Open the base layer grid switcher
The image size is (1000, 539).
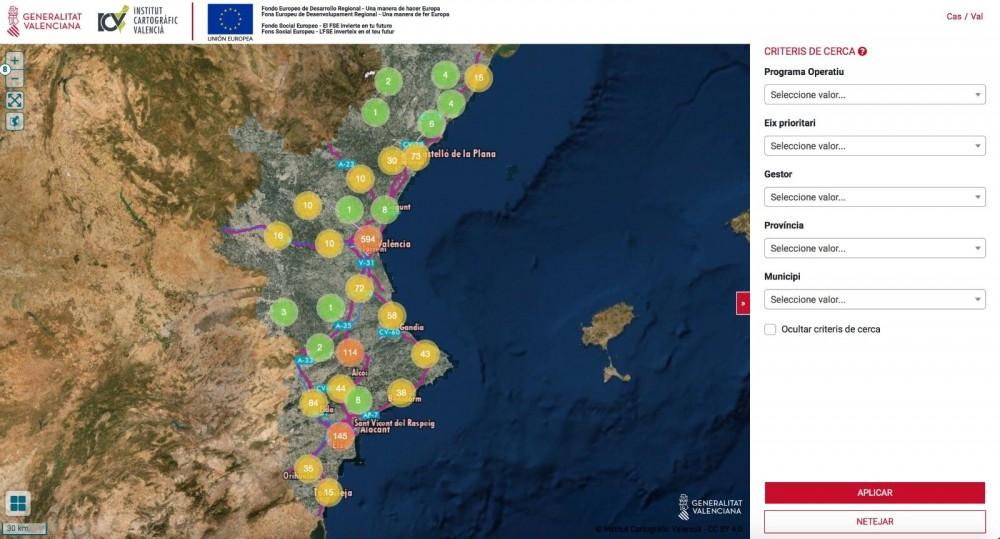click(x=18, y=502)
